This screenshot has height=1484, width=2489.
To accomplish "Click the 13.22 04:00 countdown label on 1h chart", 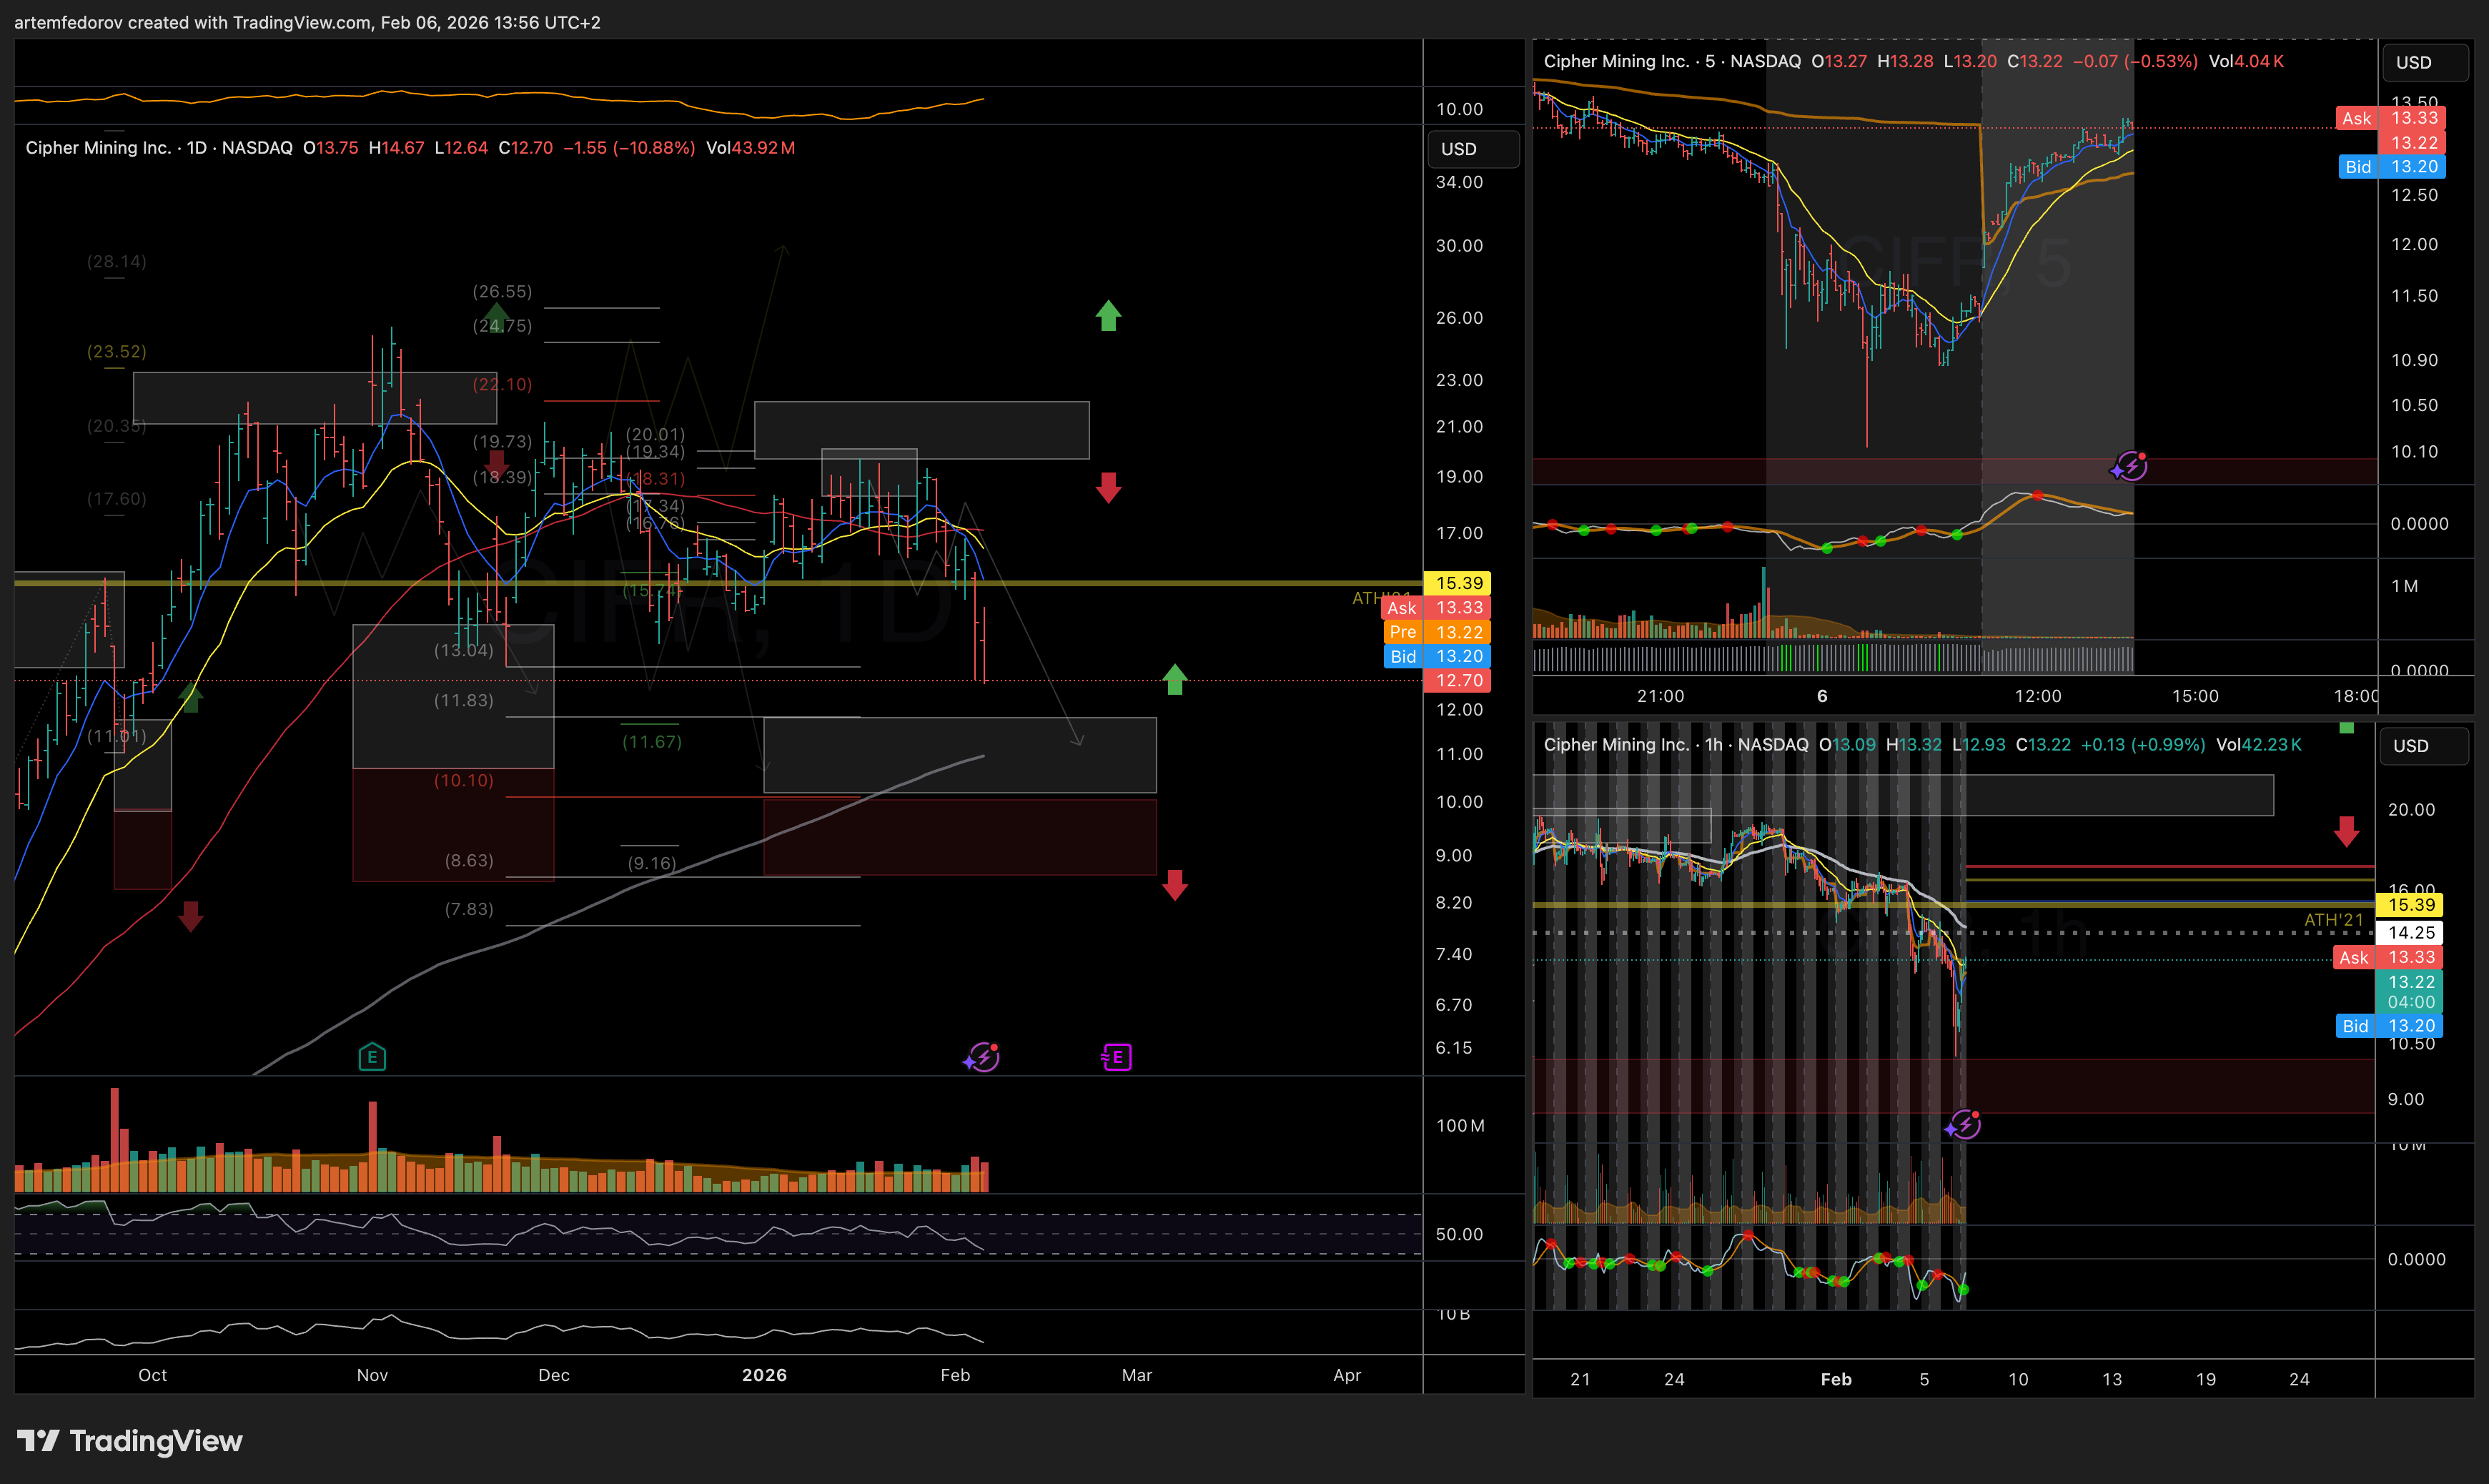I will click(2410, 991).
